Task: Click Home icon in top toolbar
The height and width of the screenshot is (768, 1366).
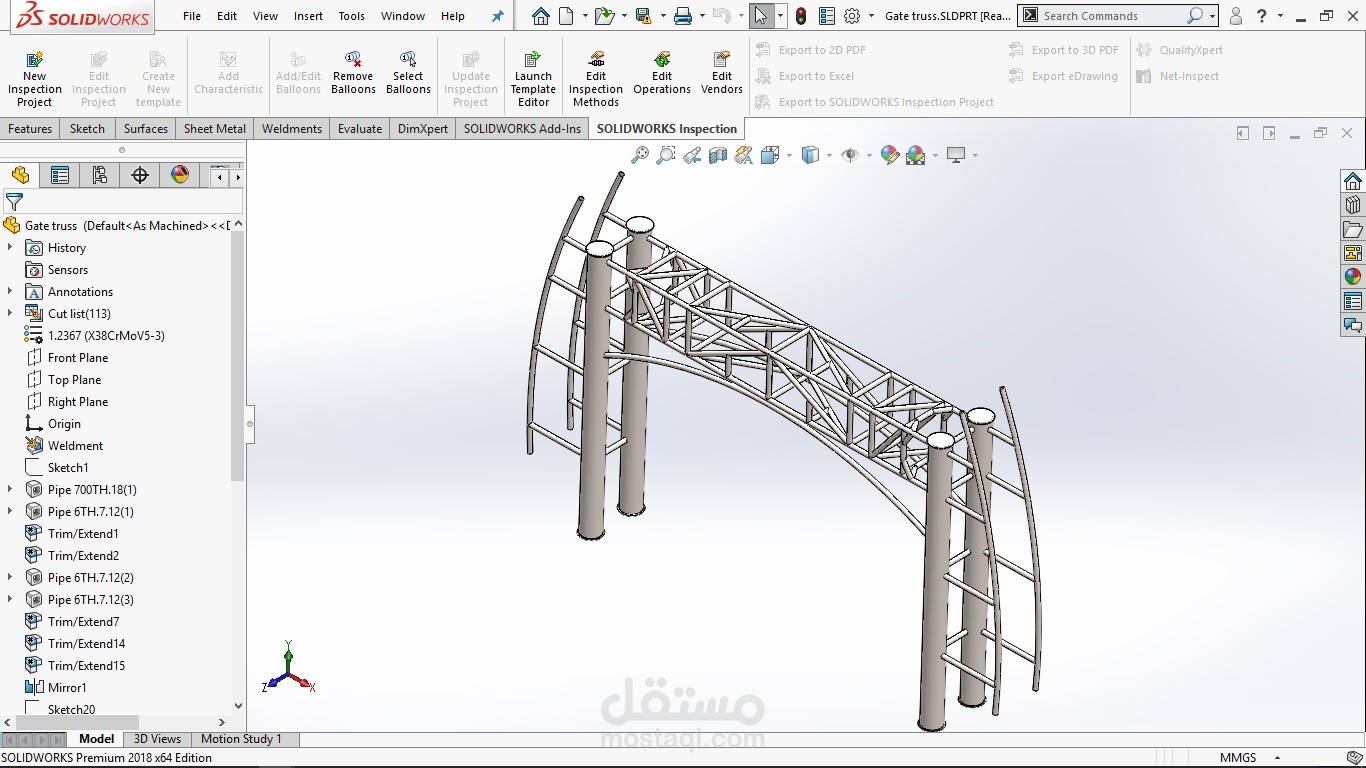Action: 540,16
